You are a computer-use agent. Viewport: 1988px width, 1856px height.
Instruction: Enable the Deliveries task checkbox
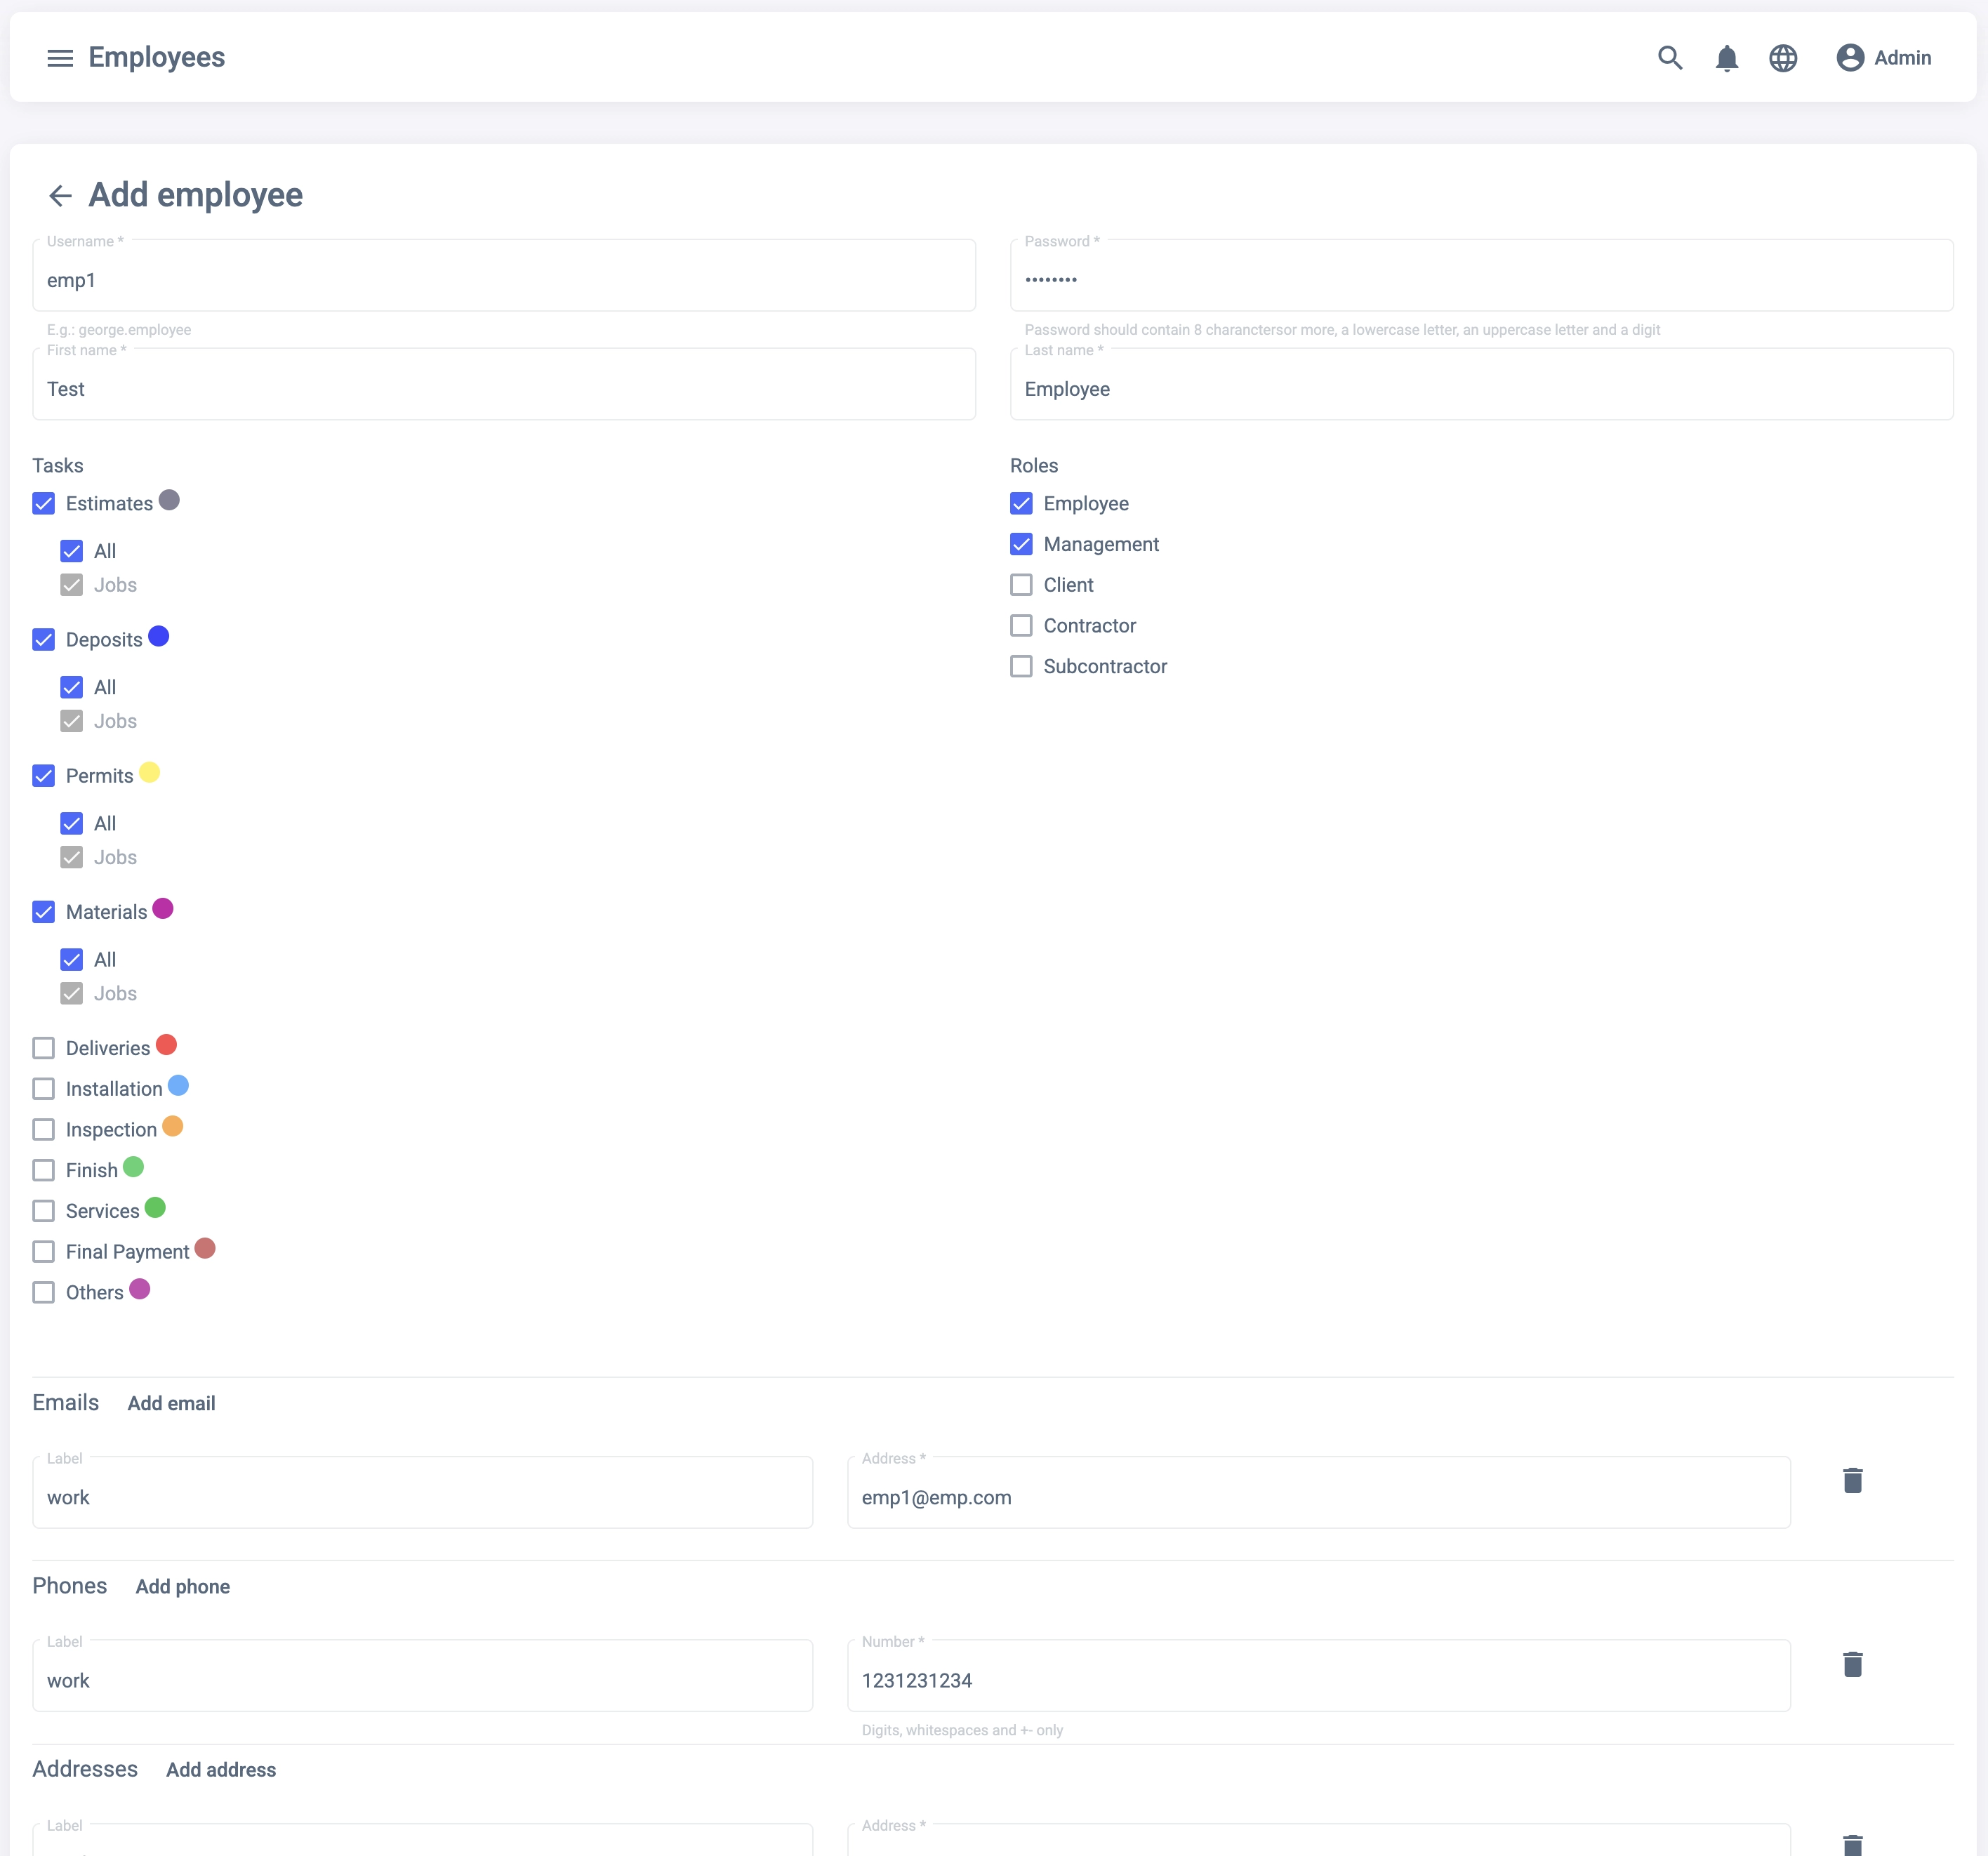point(43,1048)
